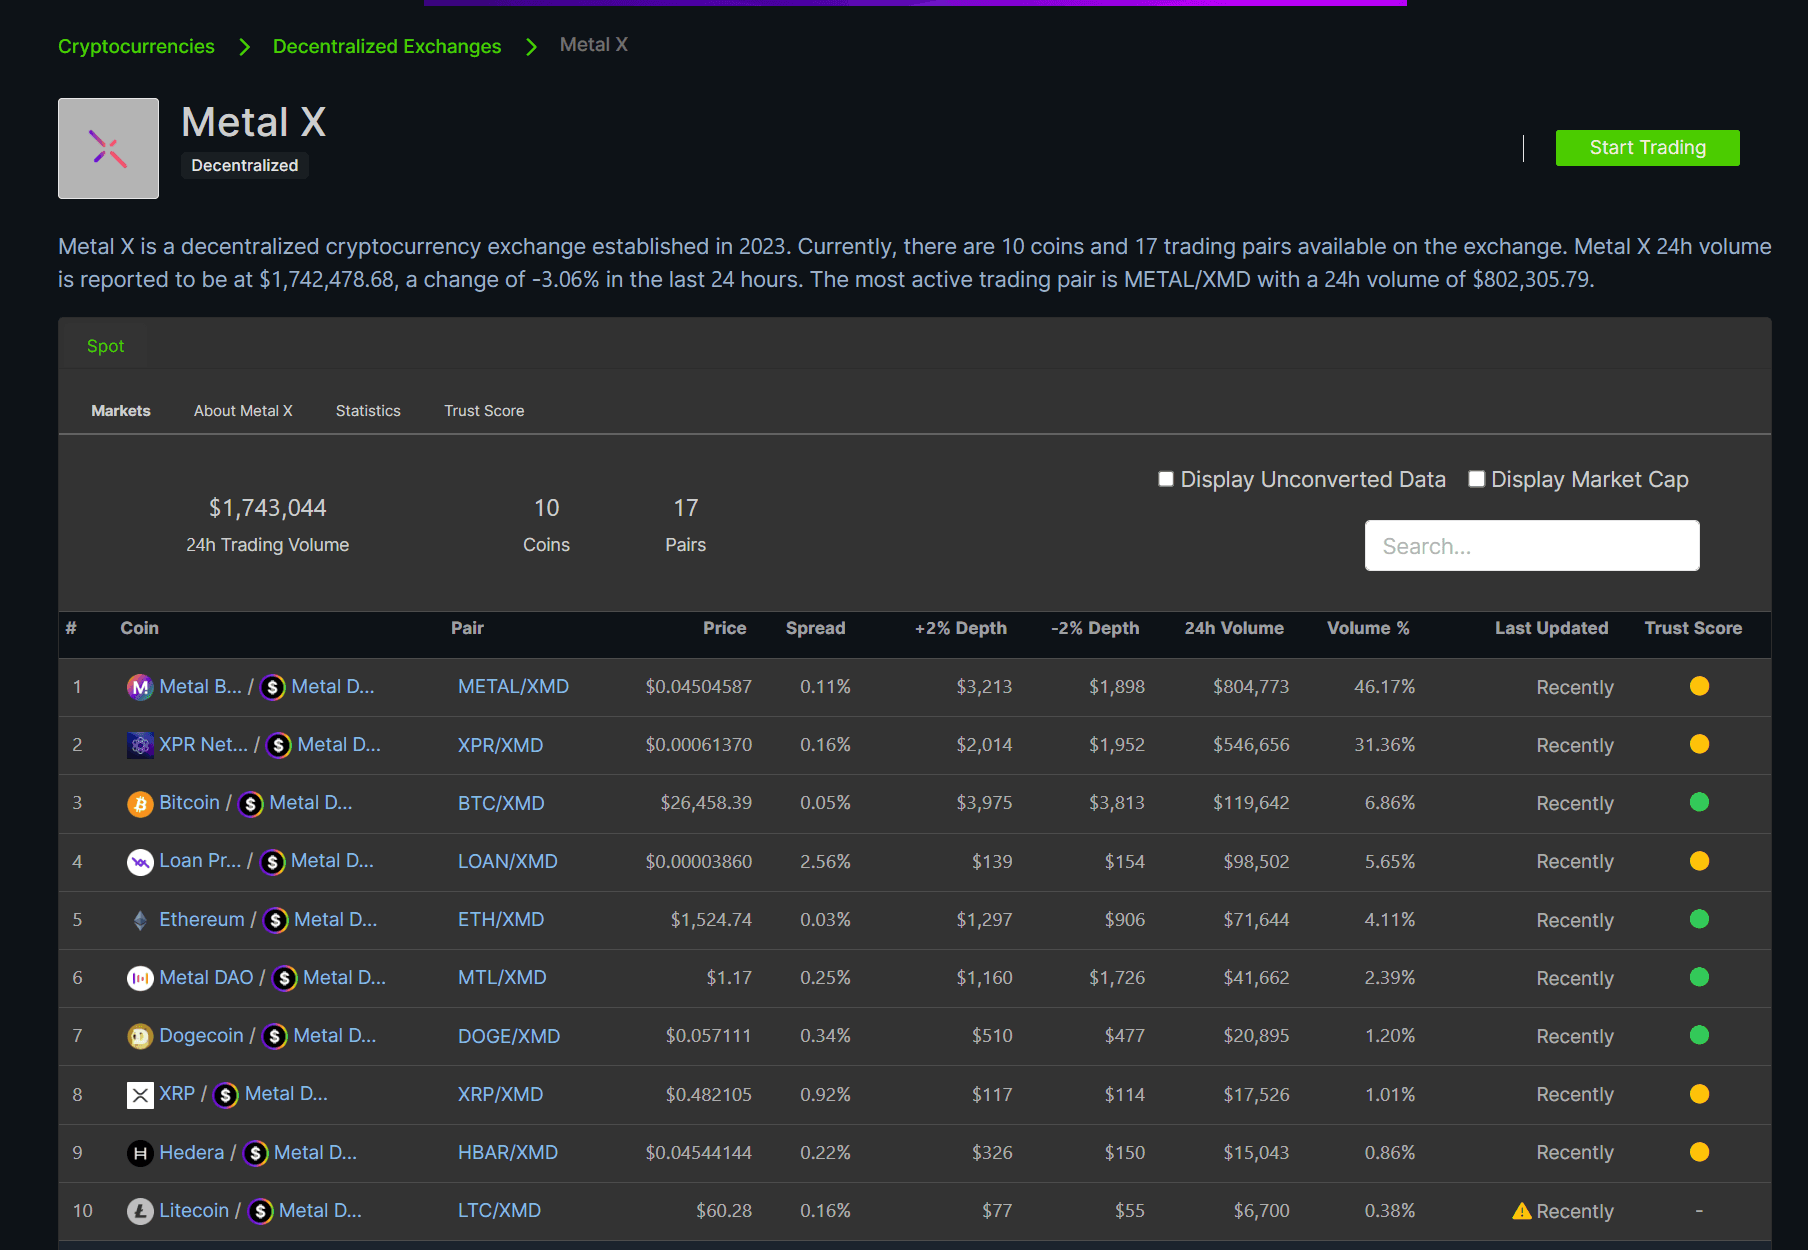Enable Display Unconverted Data checkbox
Image resolution: width=1808 pixels, height=1250 pixels.
point(1166,479)
